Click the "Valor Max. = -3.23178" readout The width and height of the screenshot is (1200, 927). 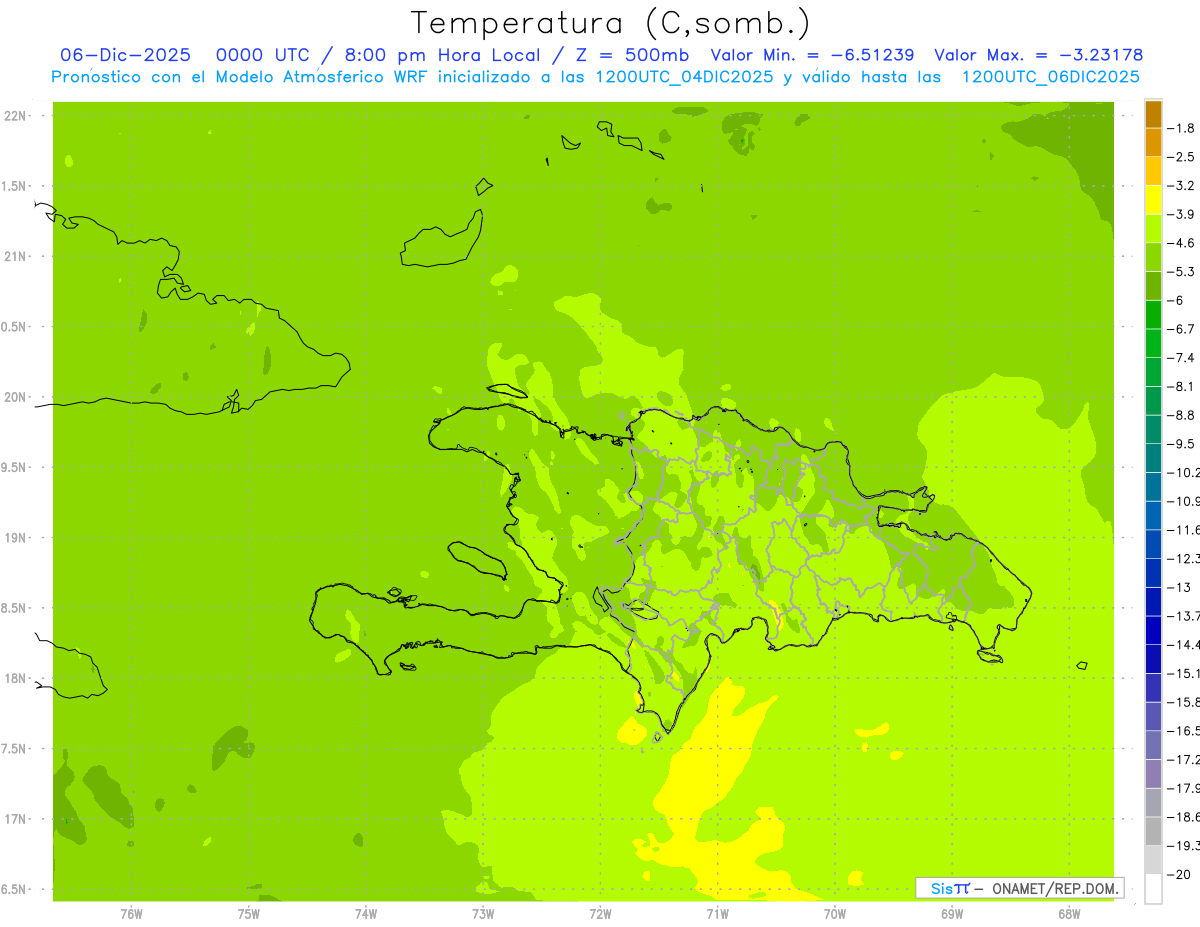coord(1038,55)
